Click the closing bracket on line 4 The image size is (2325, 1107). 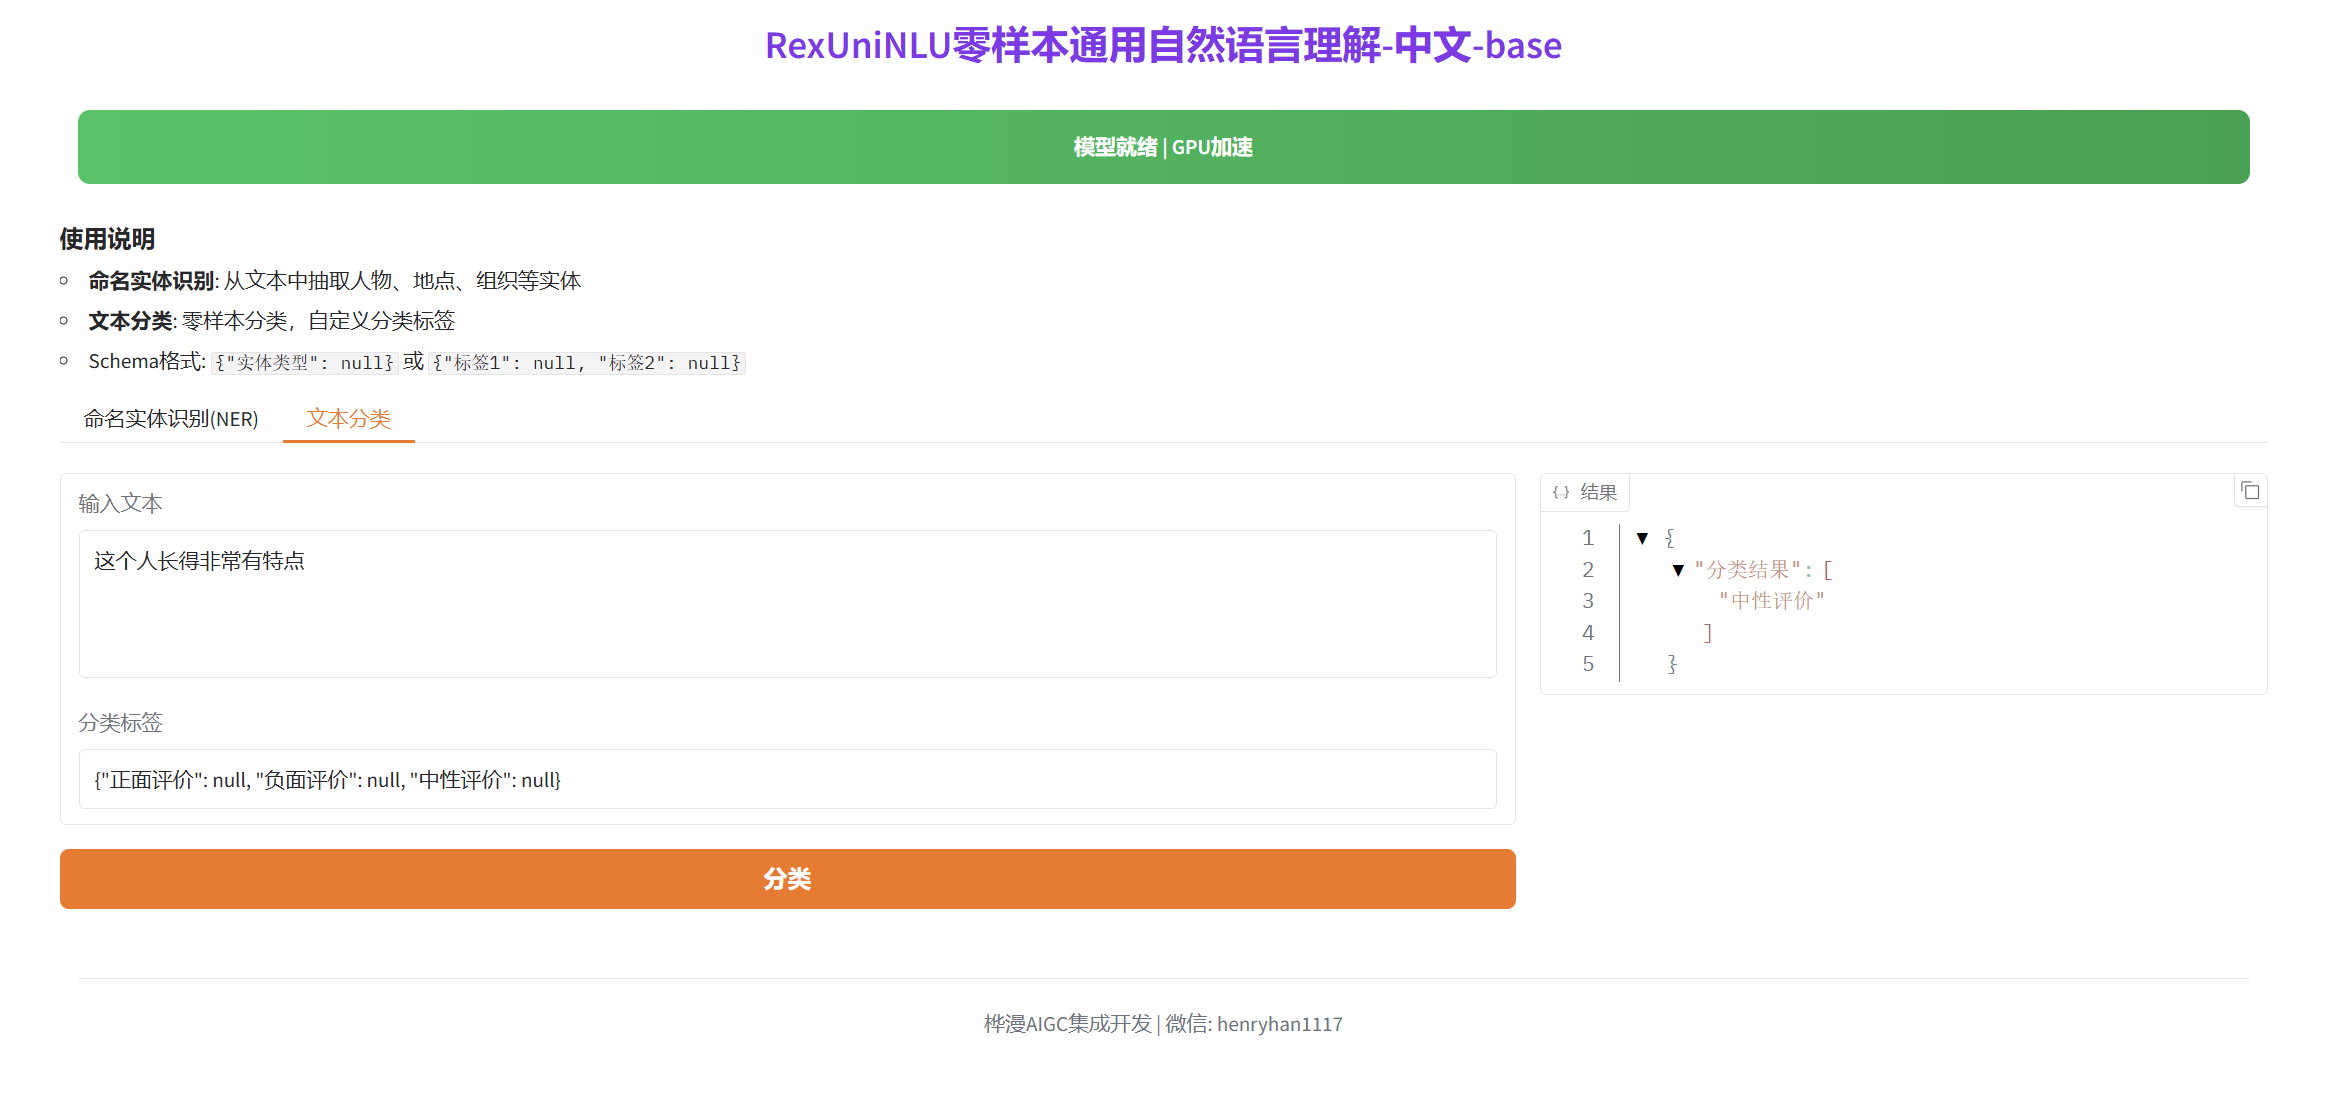point(1708,633)
